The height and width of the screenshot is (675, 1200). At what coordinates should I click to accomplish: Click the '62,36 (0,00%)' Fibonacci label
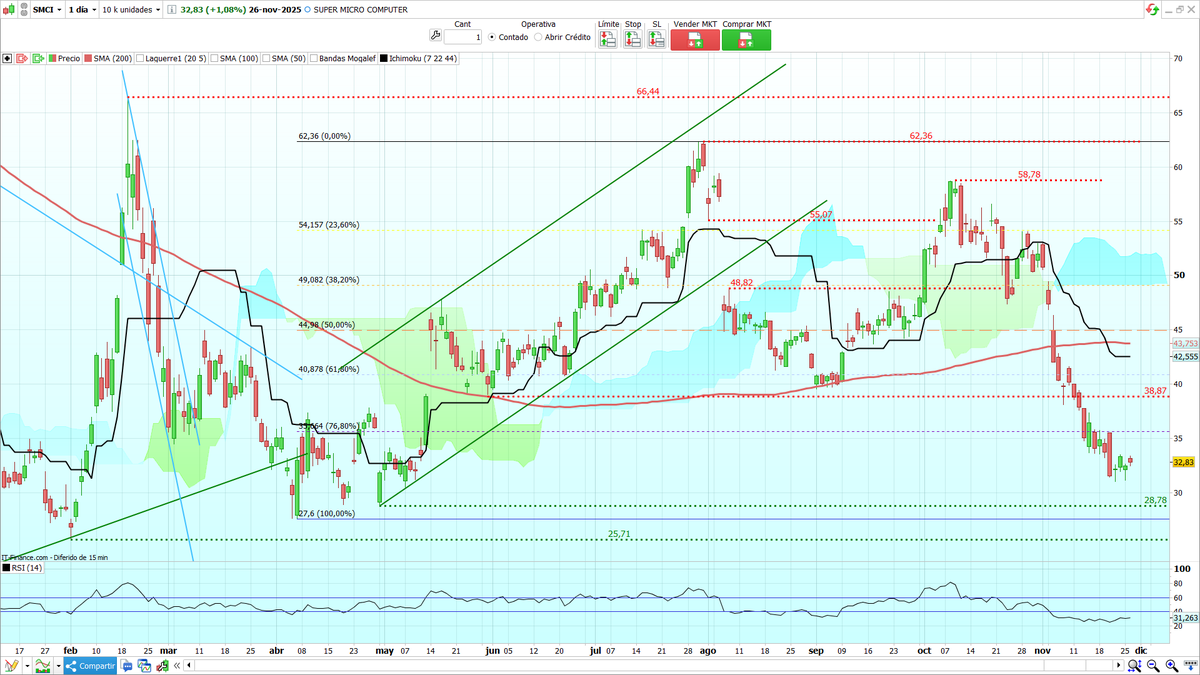(x=325, y=136)
